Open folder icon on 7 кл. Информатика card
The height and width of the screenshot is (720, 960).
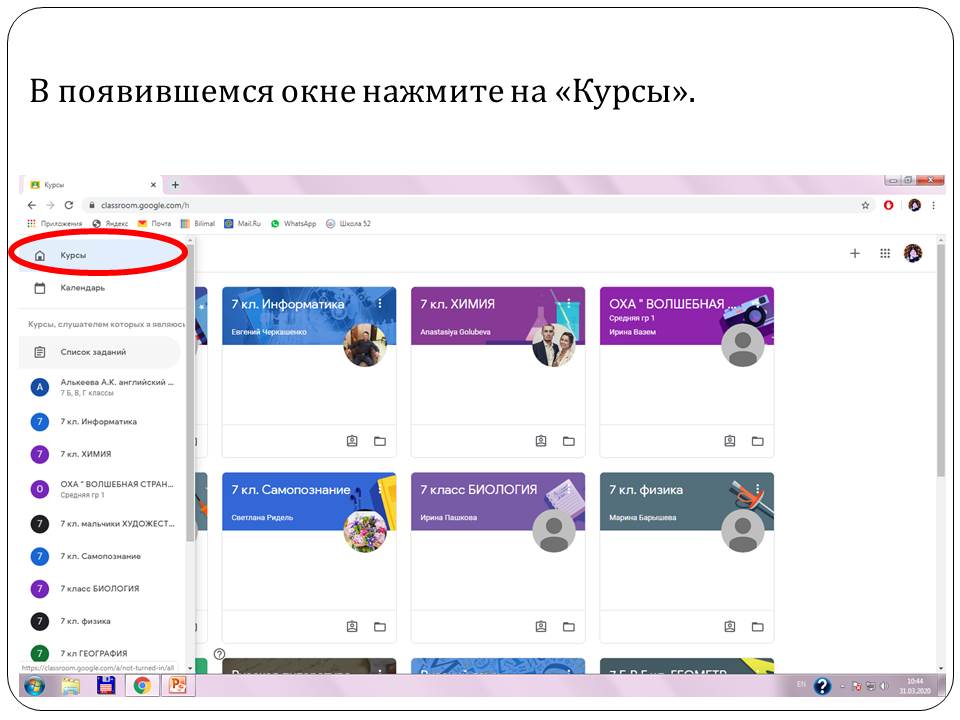pos(380,441)
